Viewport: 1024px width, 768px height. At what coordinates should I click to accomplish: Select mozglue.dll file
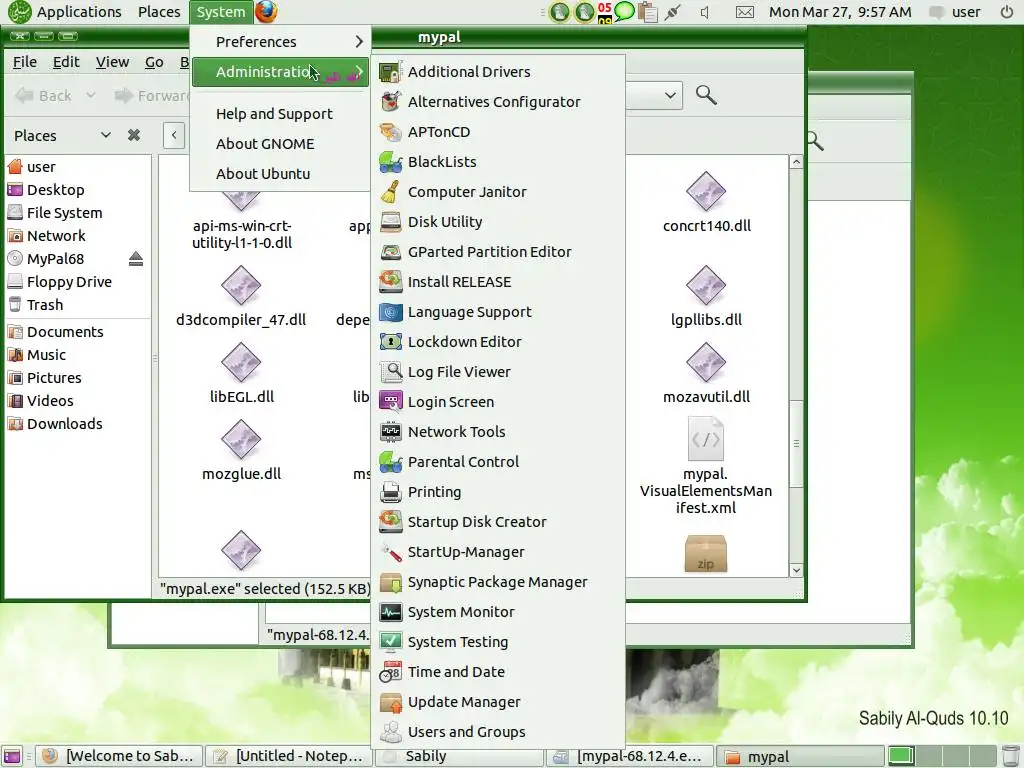(242, 450)
